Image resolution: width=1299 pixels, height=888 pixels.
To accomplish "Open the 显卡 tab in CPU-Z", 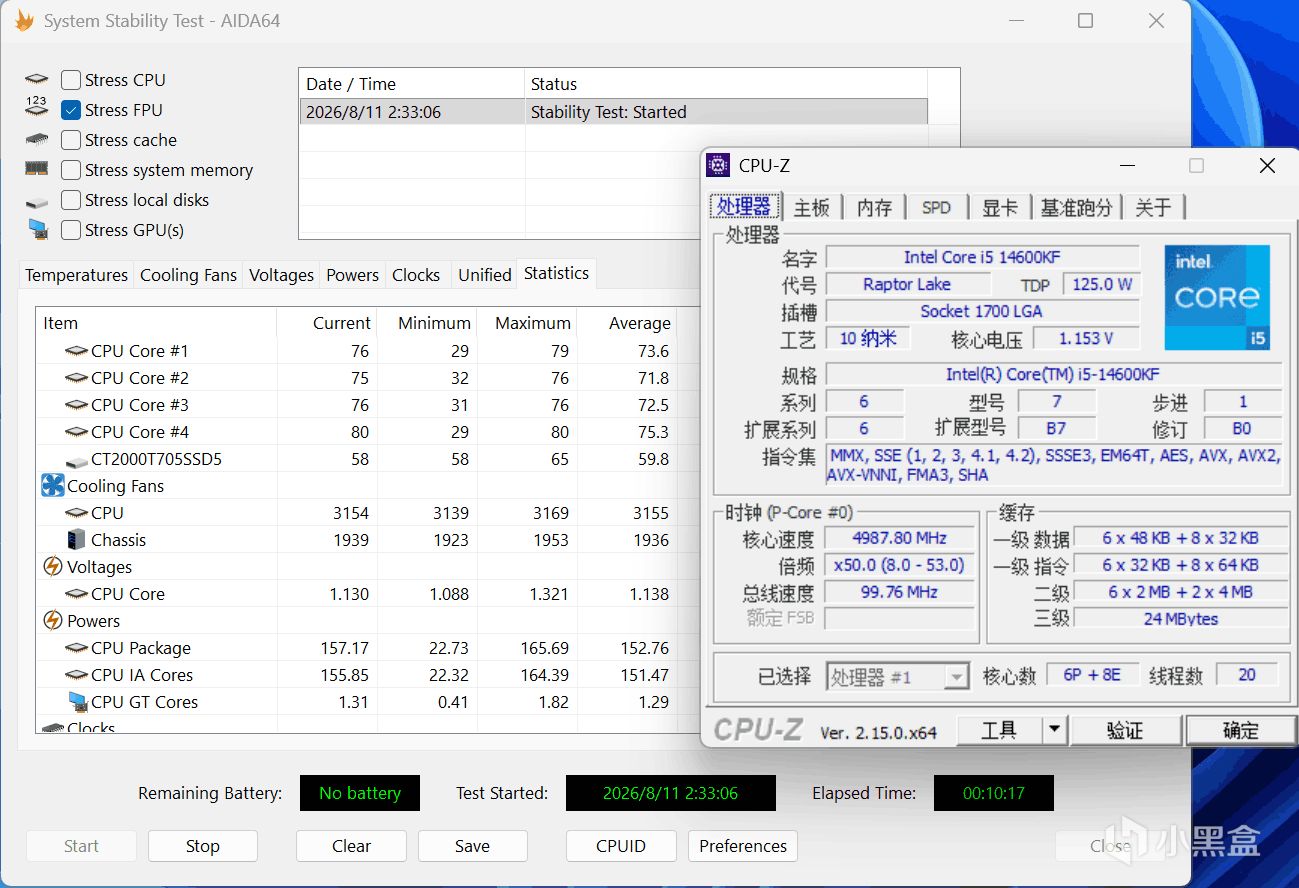I will [999, 207].
